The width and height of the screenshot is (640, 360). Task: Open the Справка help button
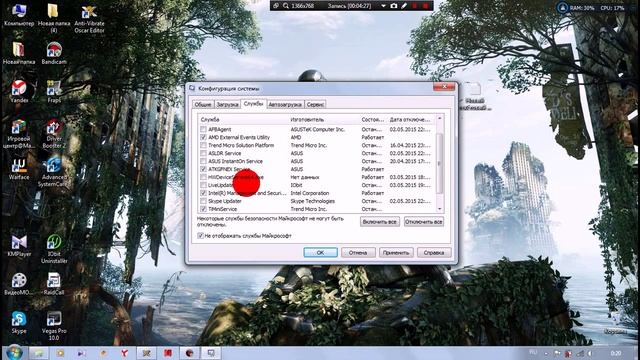(434, 253)
